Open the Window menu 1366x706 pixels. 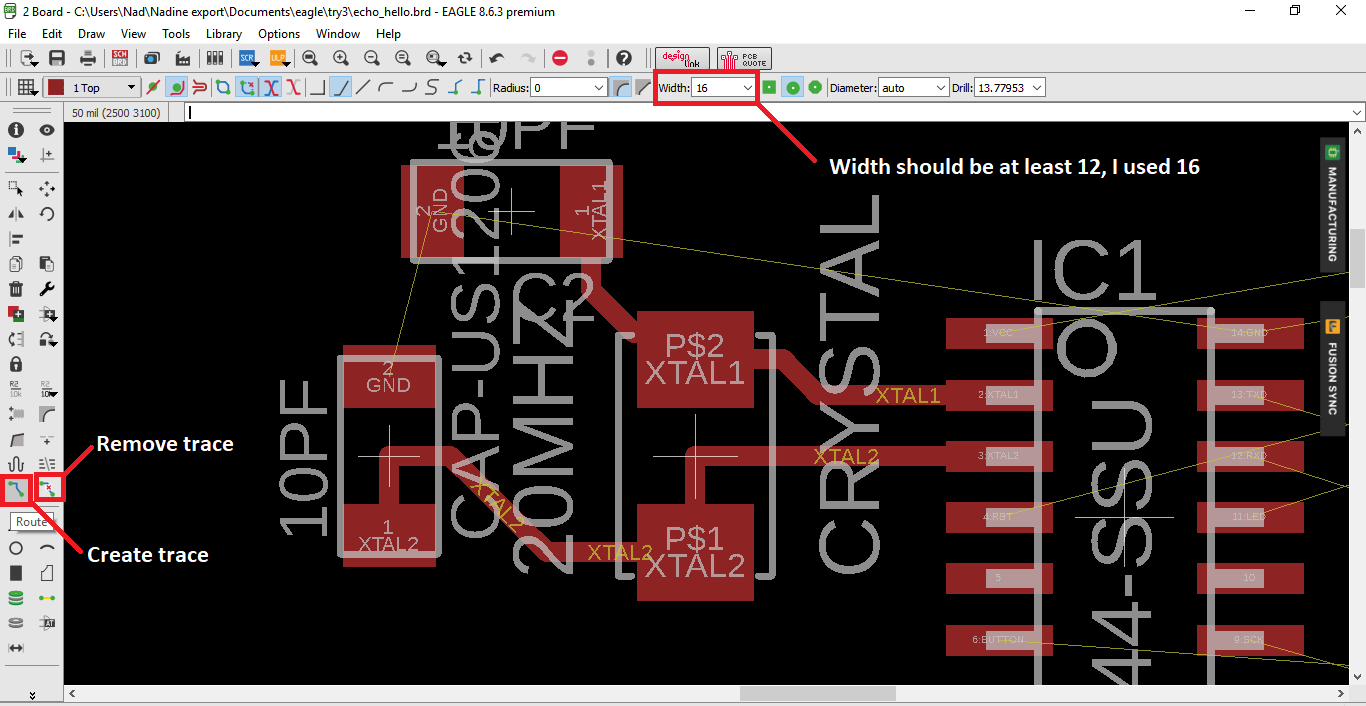click(x=338, y=34)
